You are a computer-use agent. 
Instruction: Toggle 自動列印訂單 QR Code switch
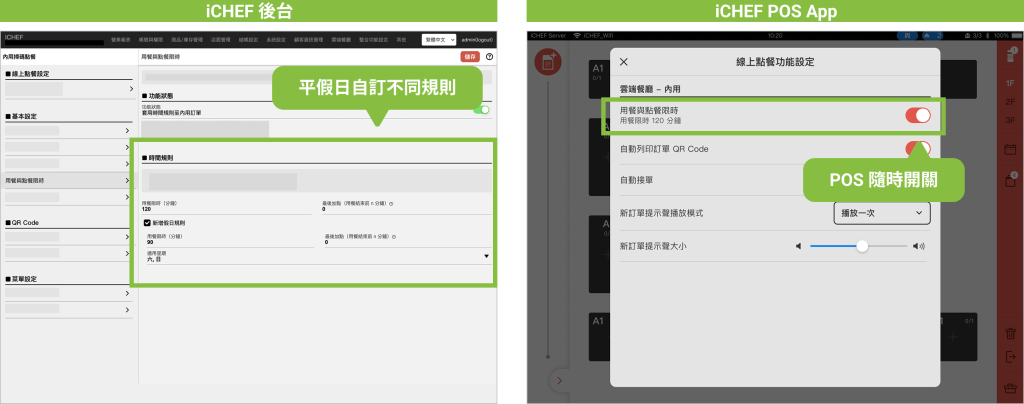(917, 149)
